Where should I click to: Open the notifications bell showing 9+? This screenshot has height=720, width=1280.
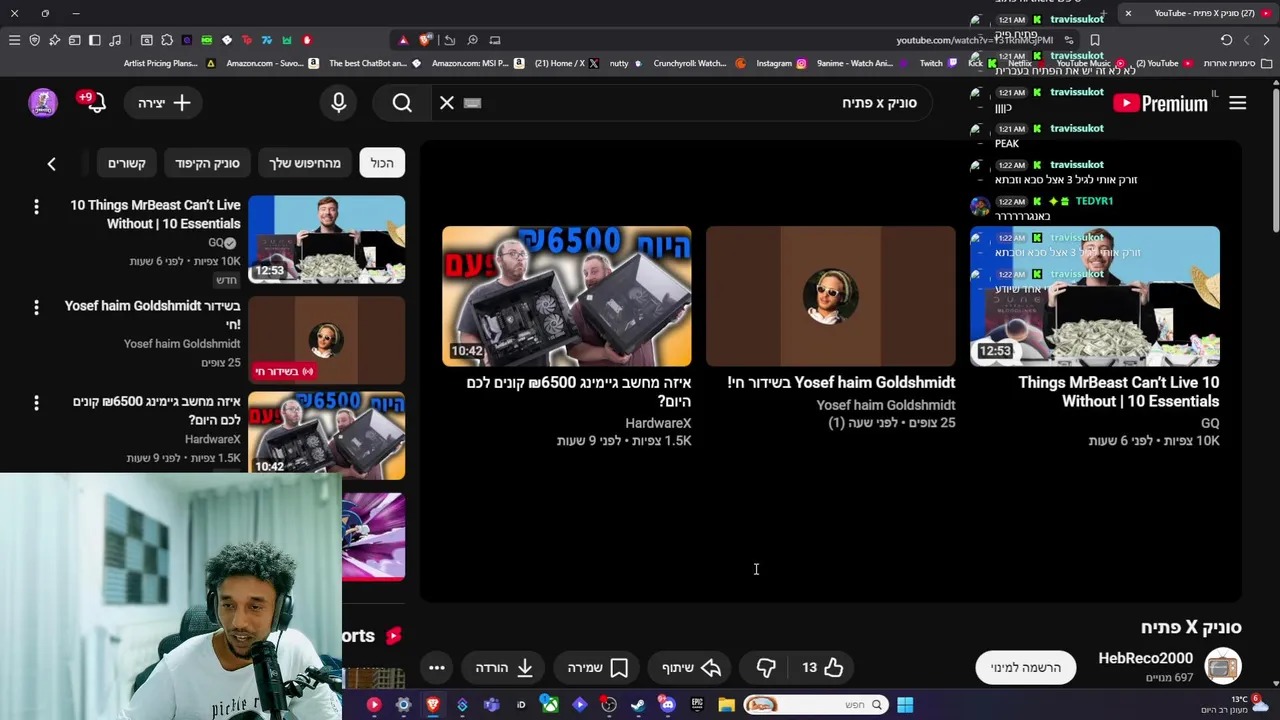pyautogui.click(x=94, y=102)
